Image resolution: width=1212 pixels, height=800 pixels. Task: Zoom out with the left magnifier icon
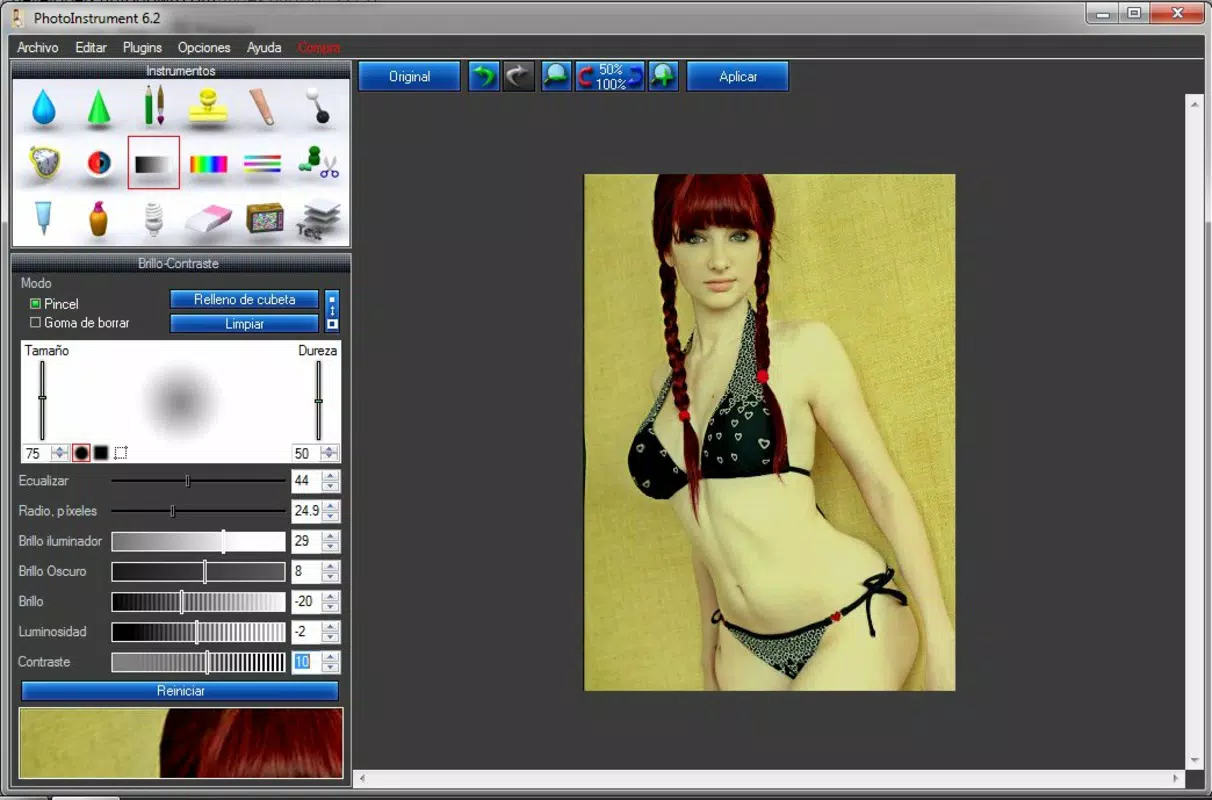point(556,76)
